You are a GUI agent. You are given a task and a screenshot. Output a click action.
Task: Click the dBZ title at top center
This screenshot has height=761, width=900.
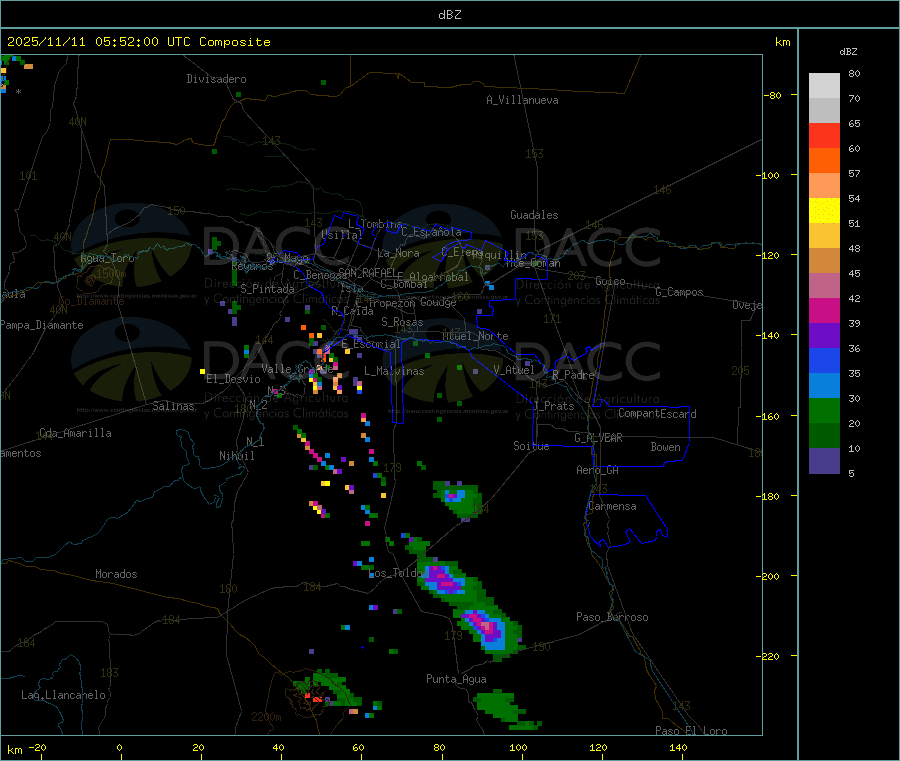tap(449, 15)
